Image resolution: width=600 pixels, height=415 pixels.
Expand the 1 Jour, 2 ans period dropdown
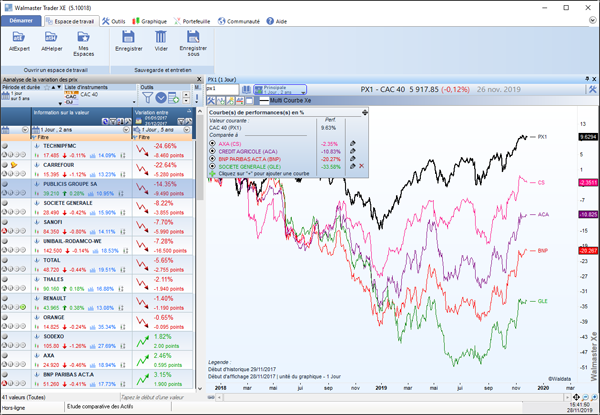(126, 130)
